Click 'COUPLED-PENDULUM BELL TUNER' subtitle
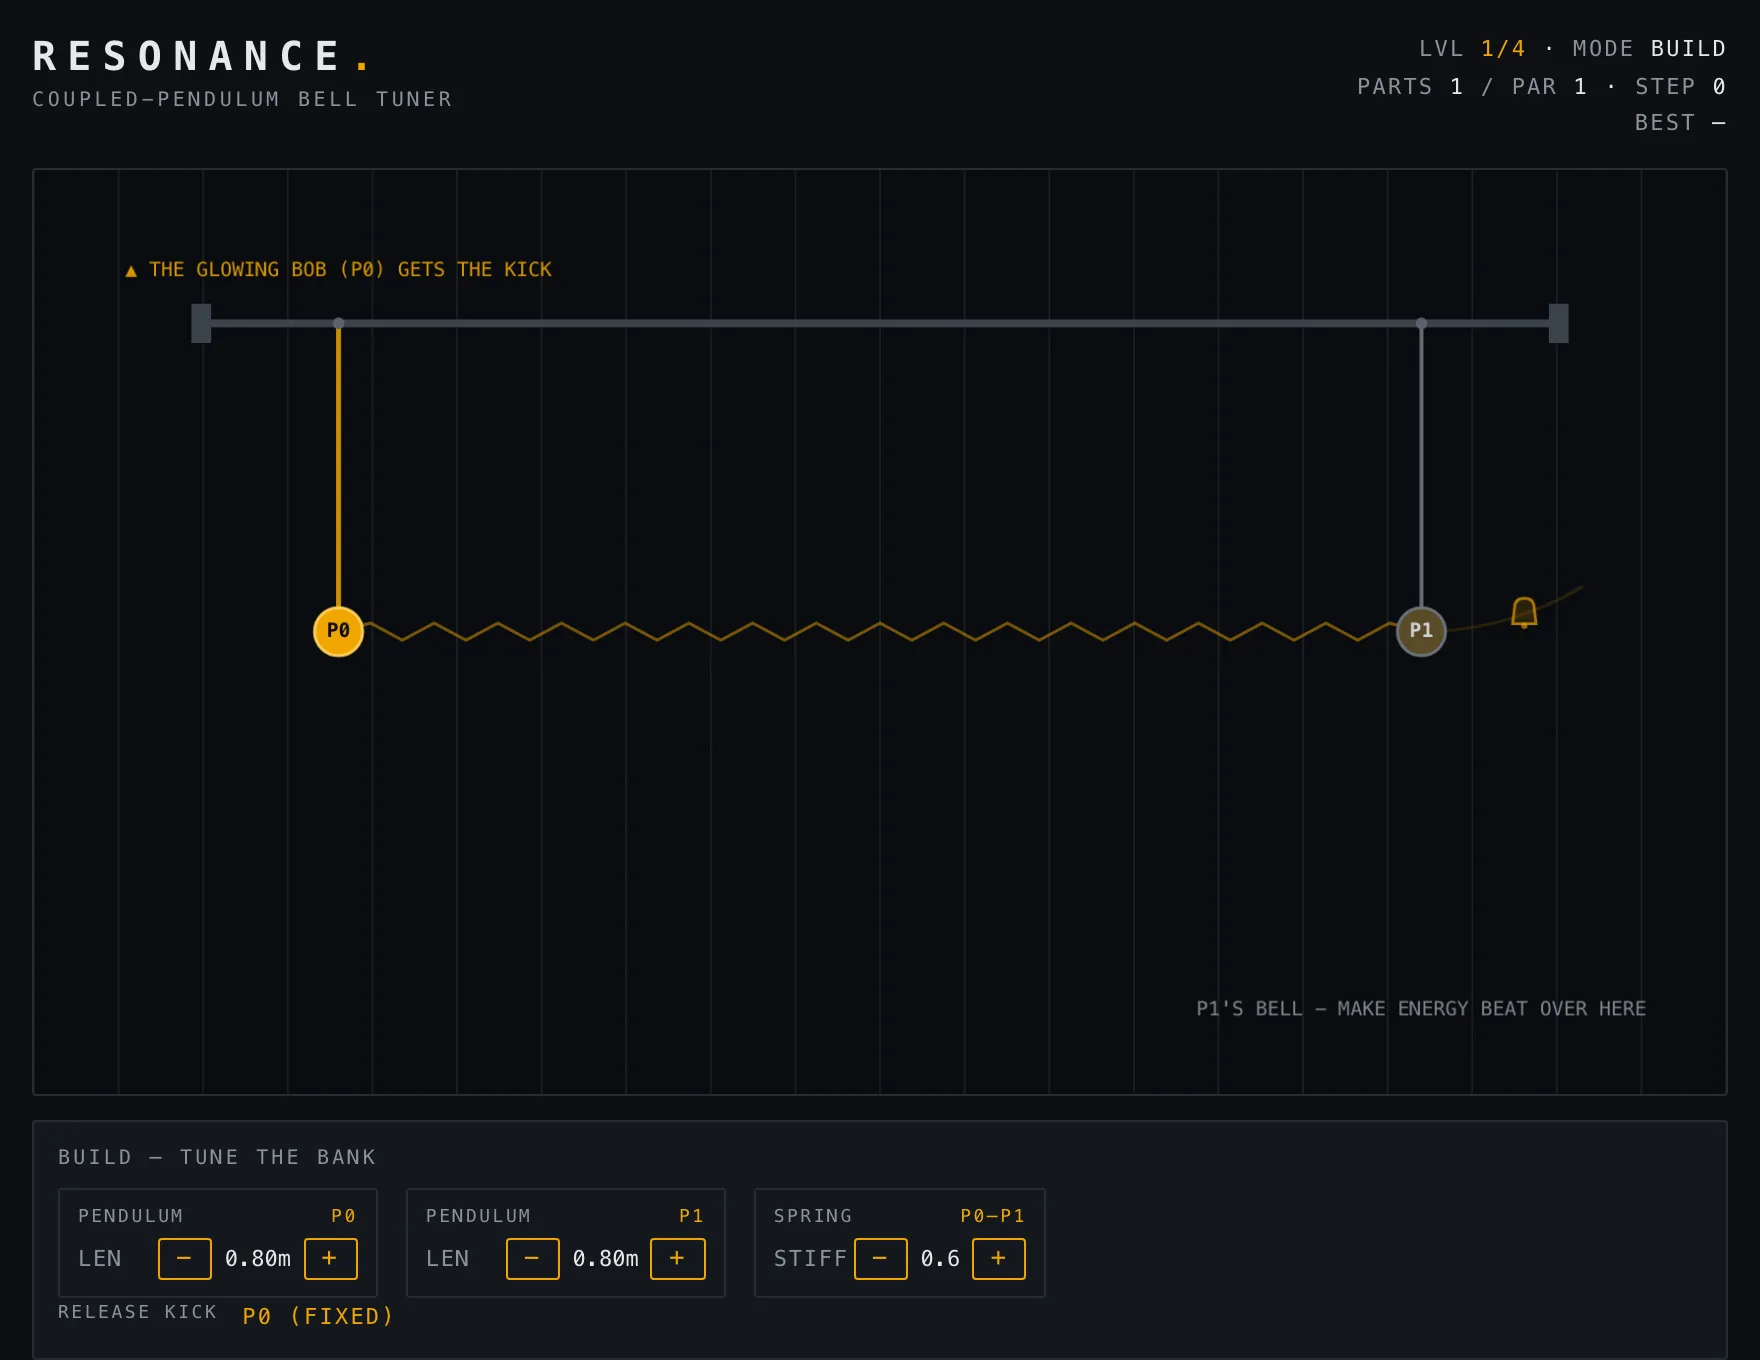This screenshot has width=1760, height=1360. pos(242,99)
